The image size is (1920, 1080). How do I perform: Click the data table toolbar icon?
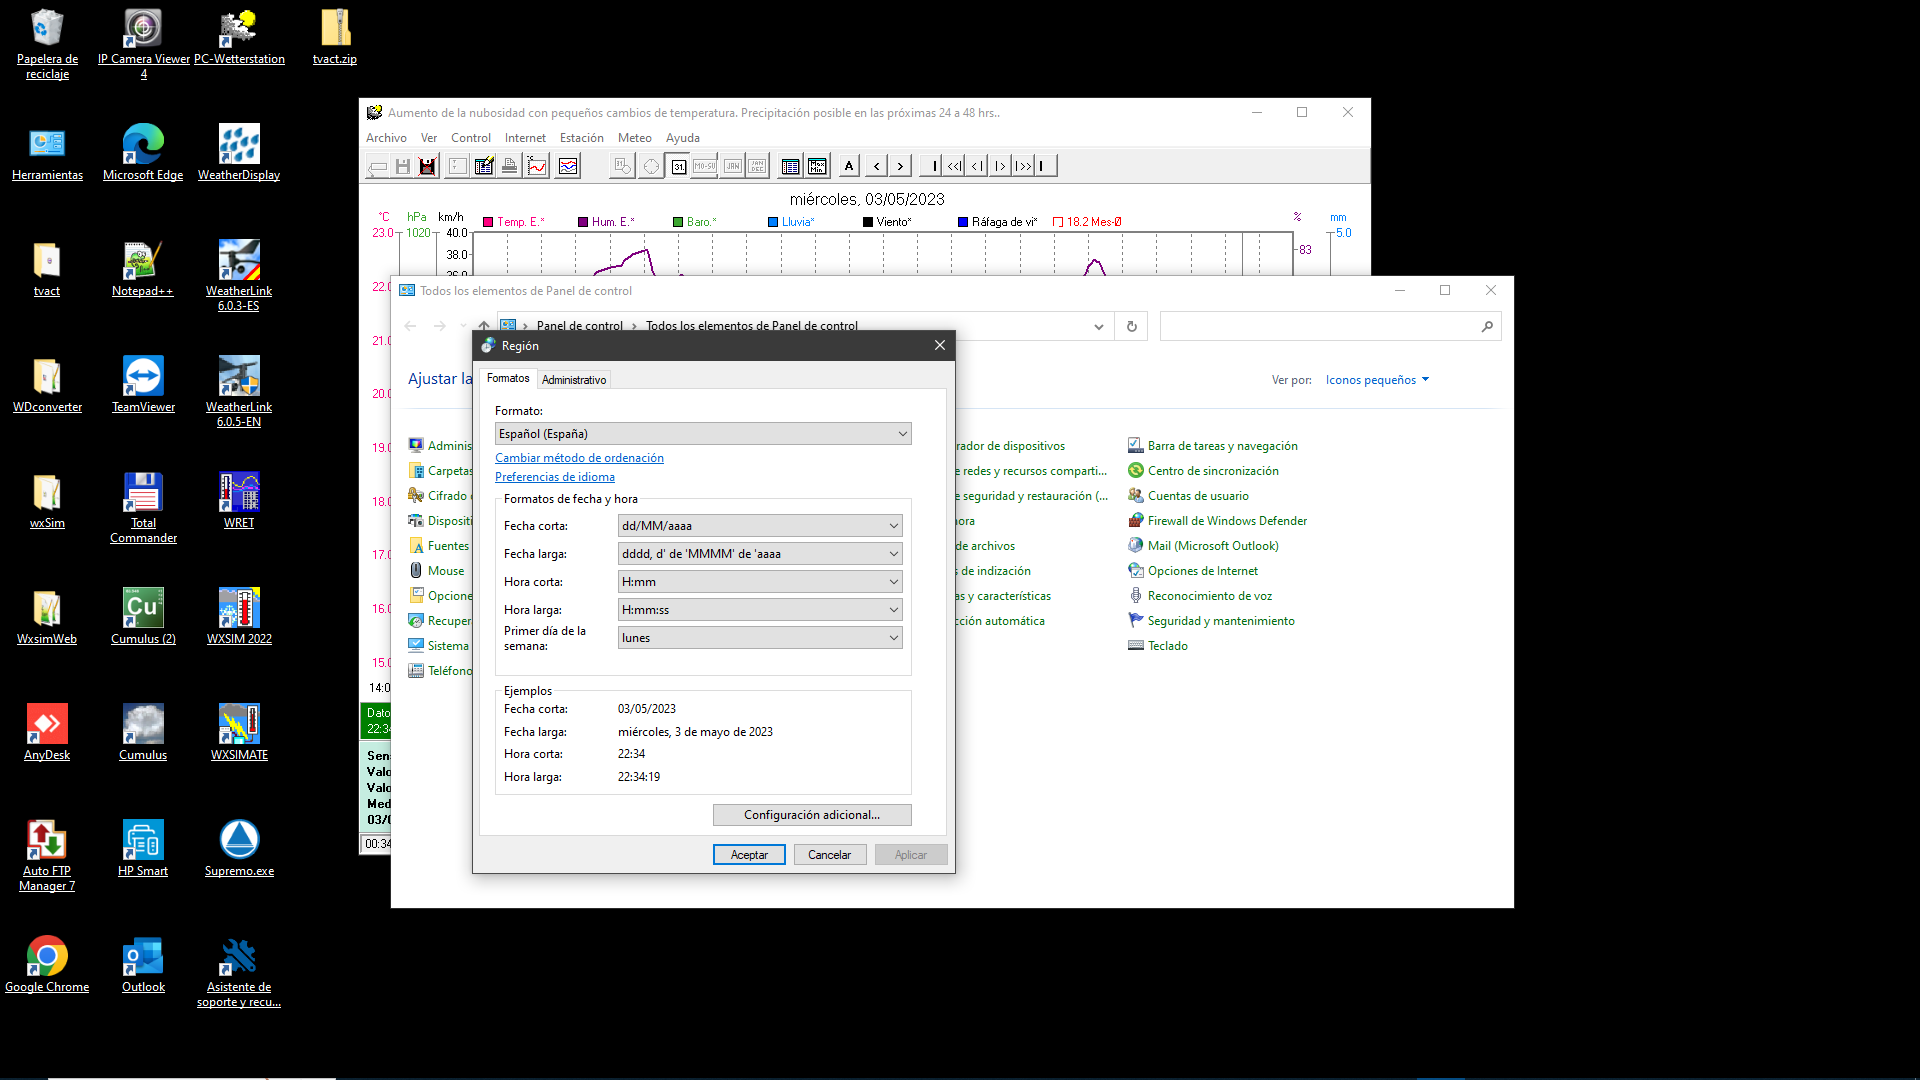coord(790,166)
